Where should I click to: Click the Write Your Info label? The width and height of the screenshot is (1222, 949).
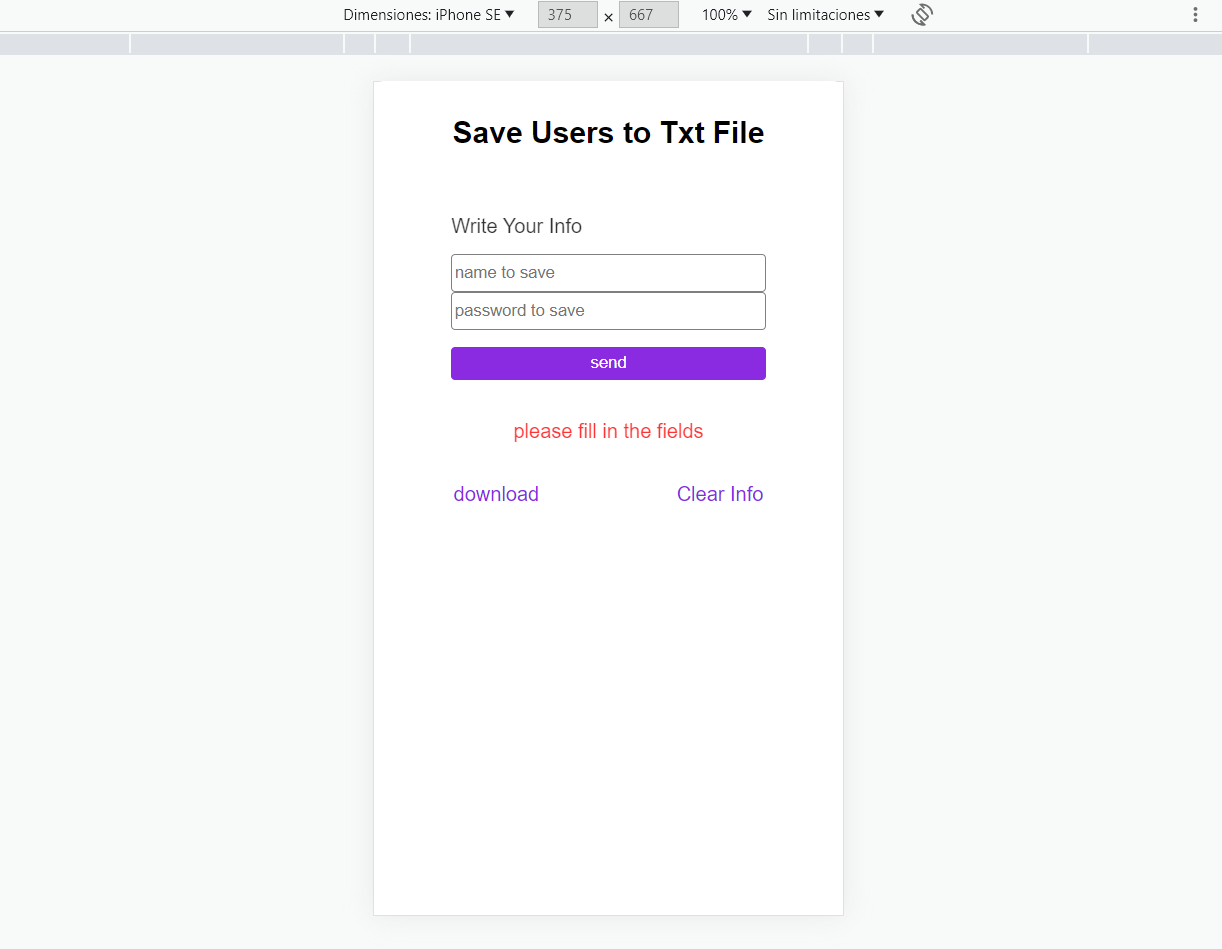(516, 226)
